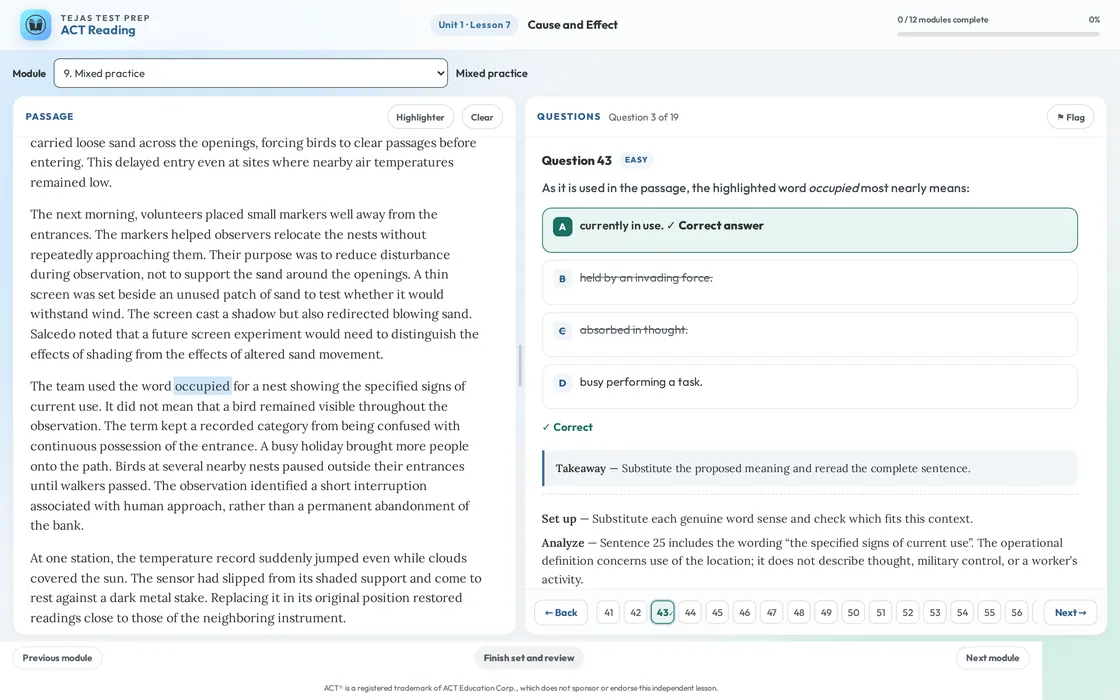The image size is (1120, 700).
Task: Jump to question 55
Action: 989,613
